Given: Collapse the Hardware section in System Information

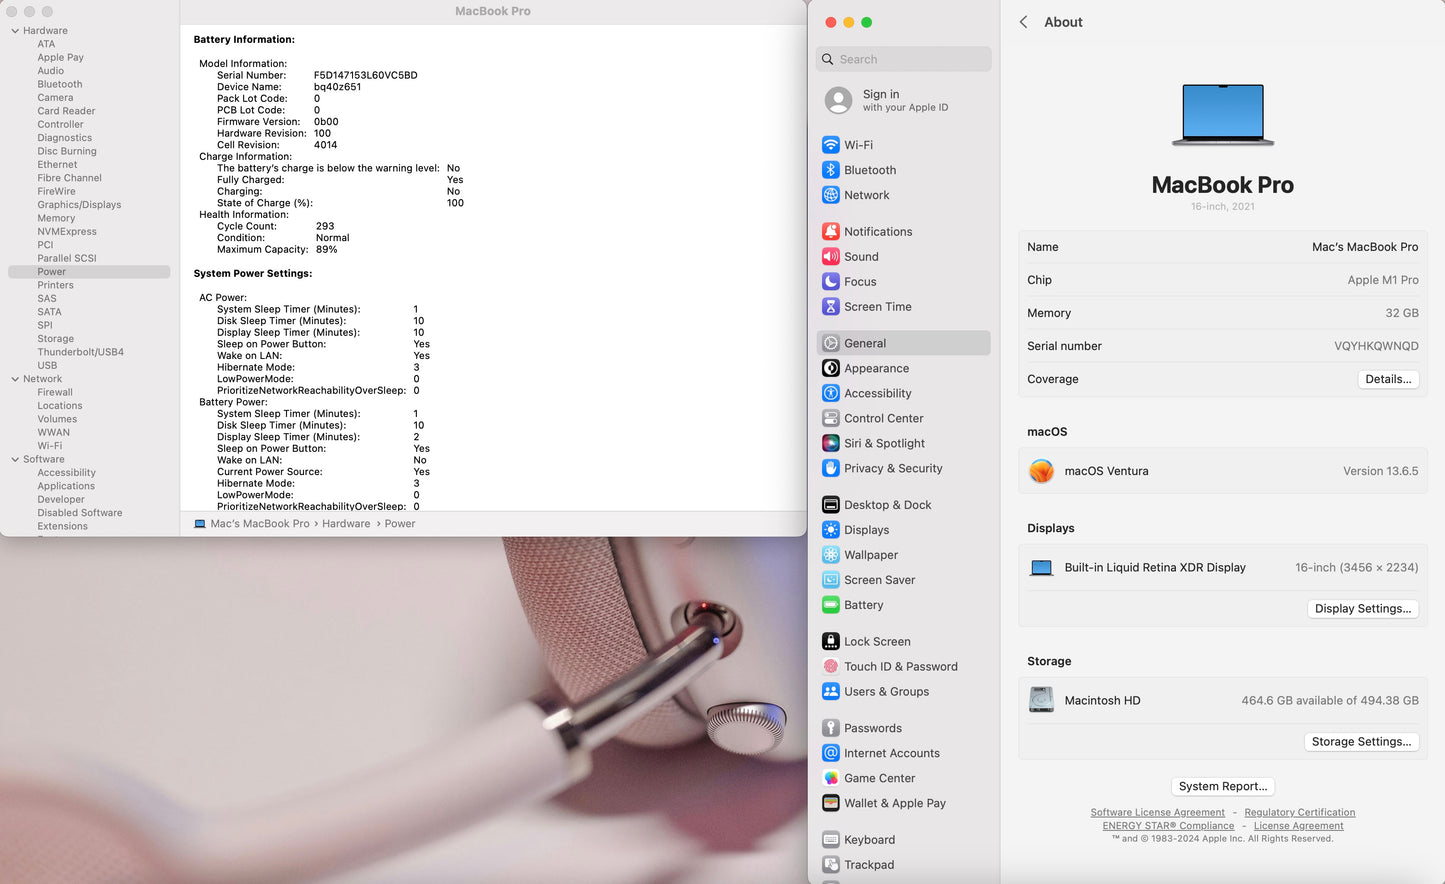Looking at the screenshot, I should pos(15,31).
